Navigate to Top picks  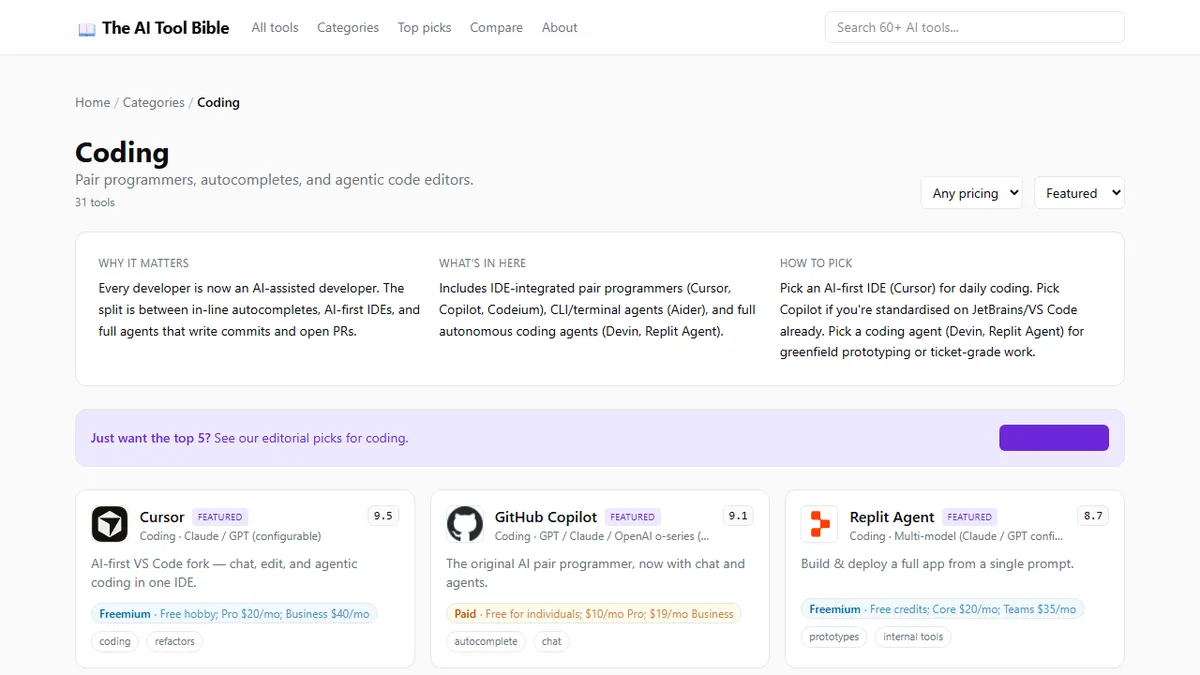coord(425,28)
